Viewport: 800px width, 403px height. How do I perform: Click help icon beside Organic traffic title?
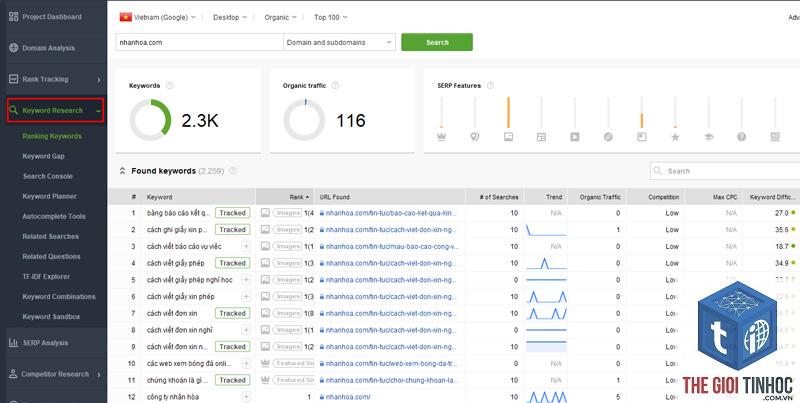coord(335,86)
